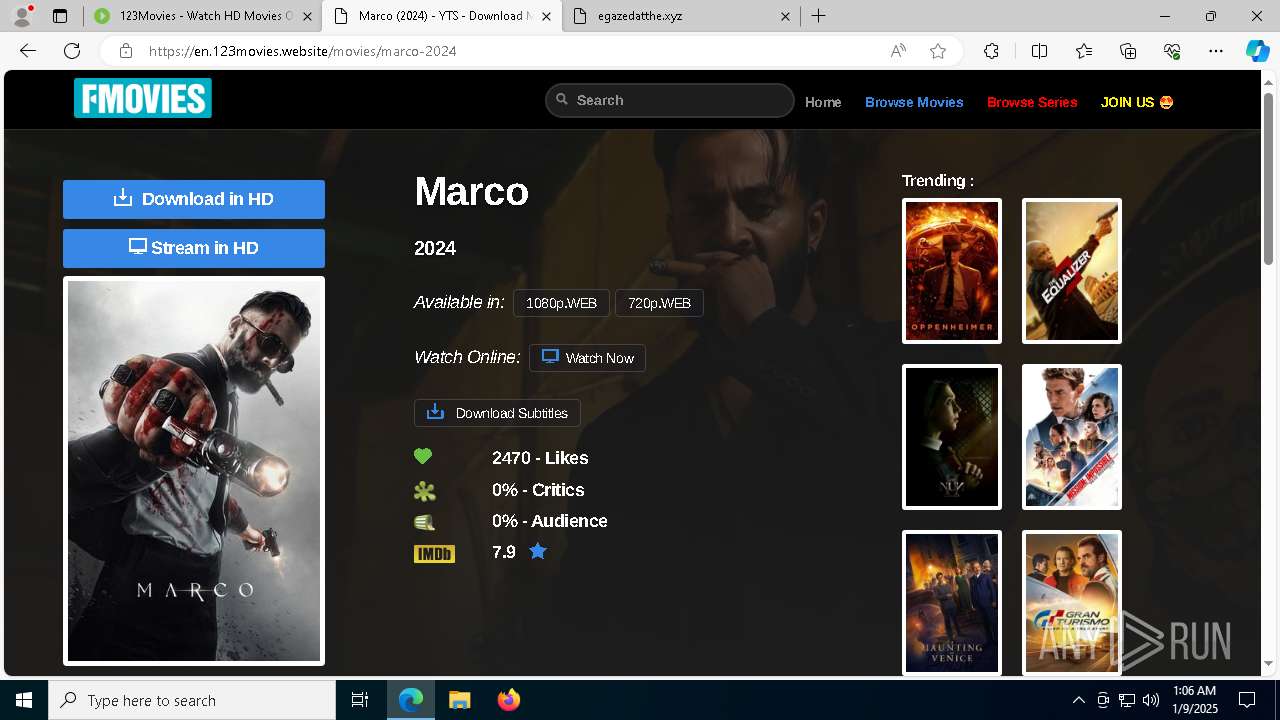Open the browser essentials heart icon

coord(1172,51)
